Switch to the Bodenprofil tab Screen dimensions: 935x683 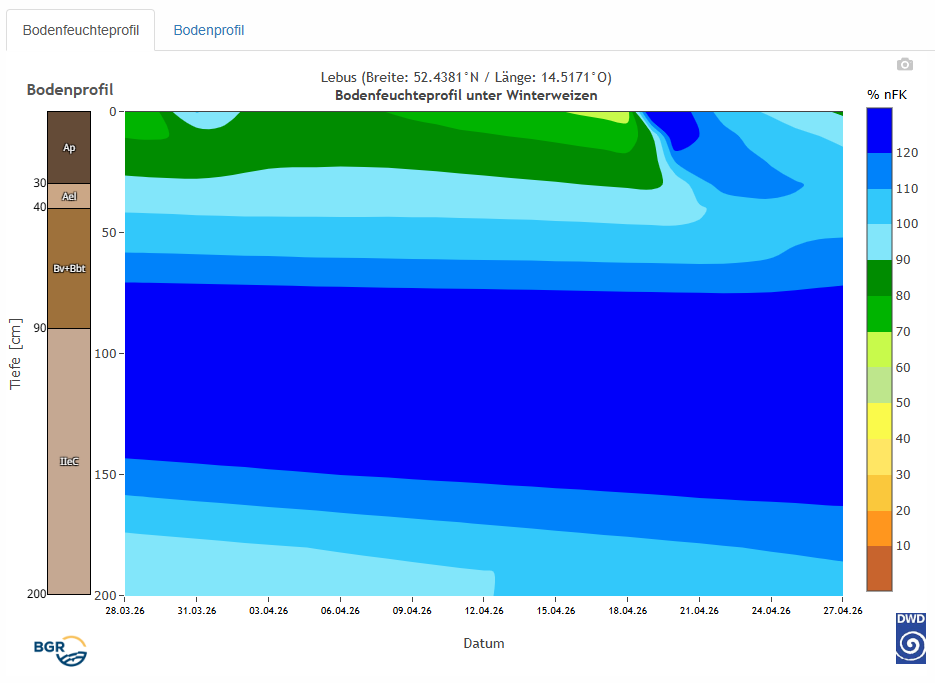pos(209,30)
